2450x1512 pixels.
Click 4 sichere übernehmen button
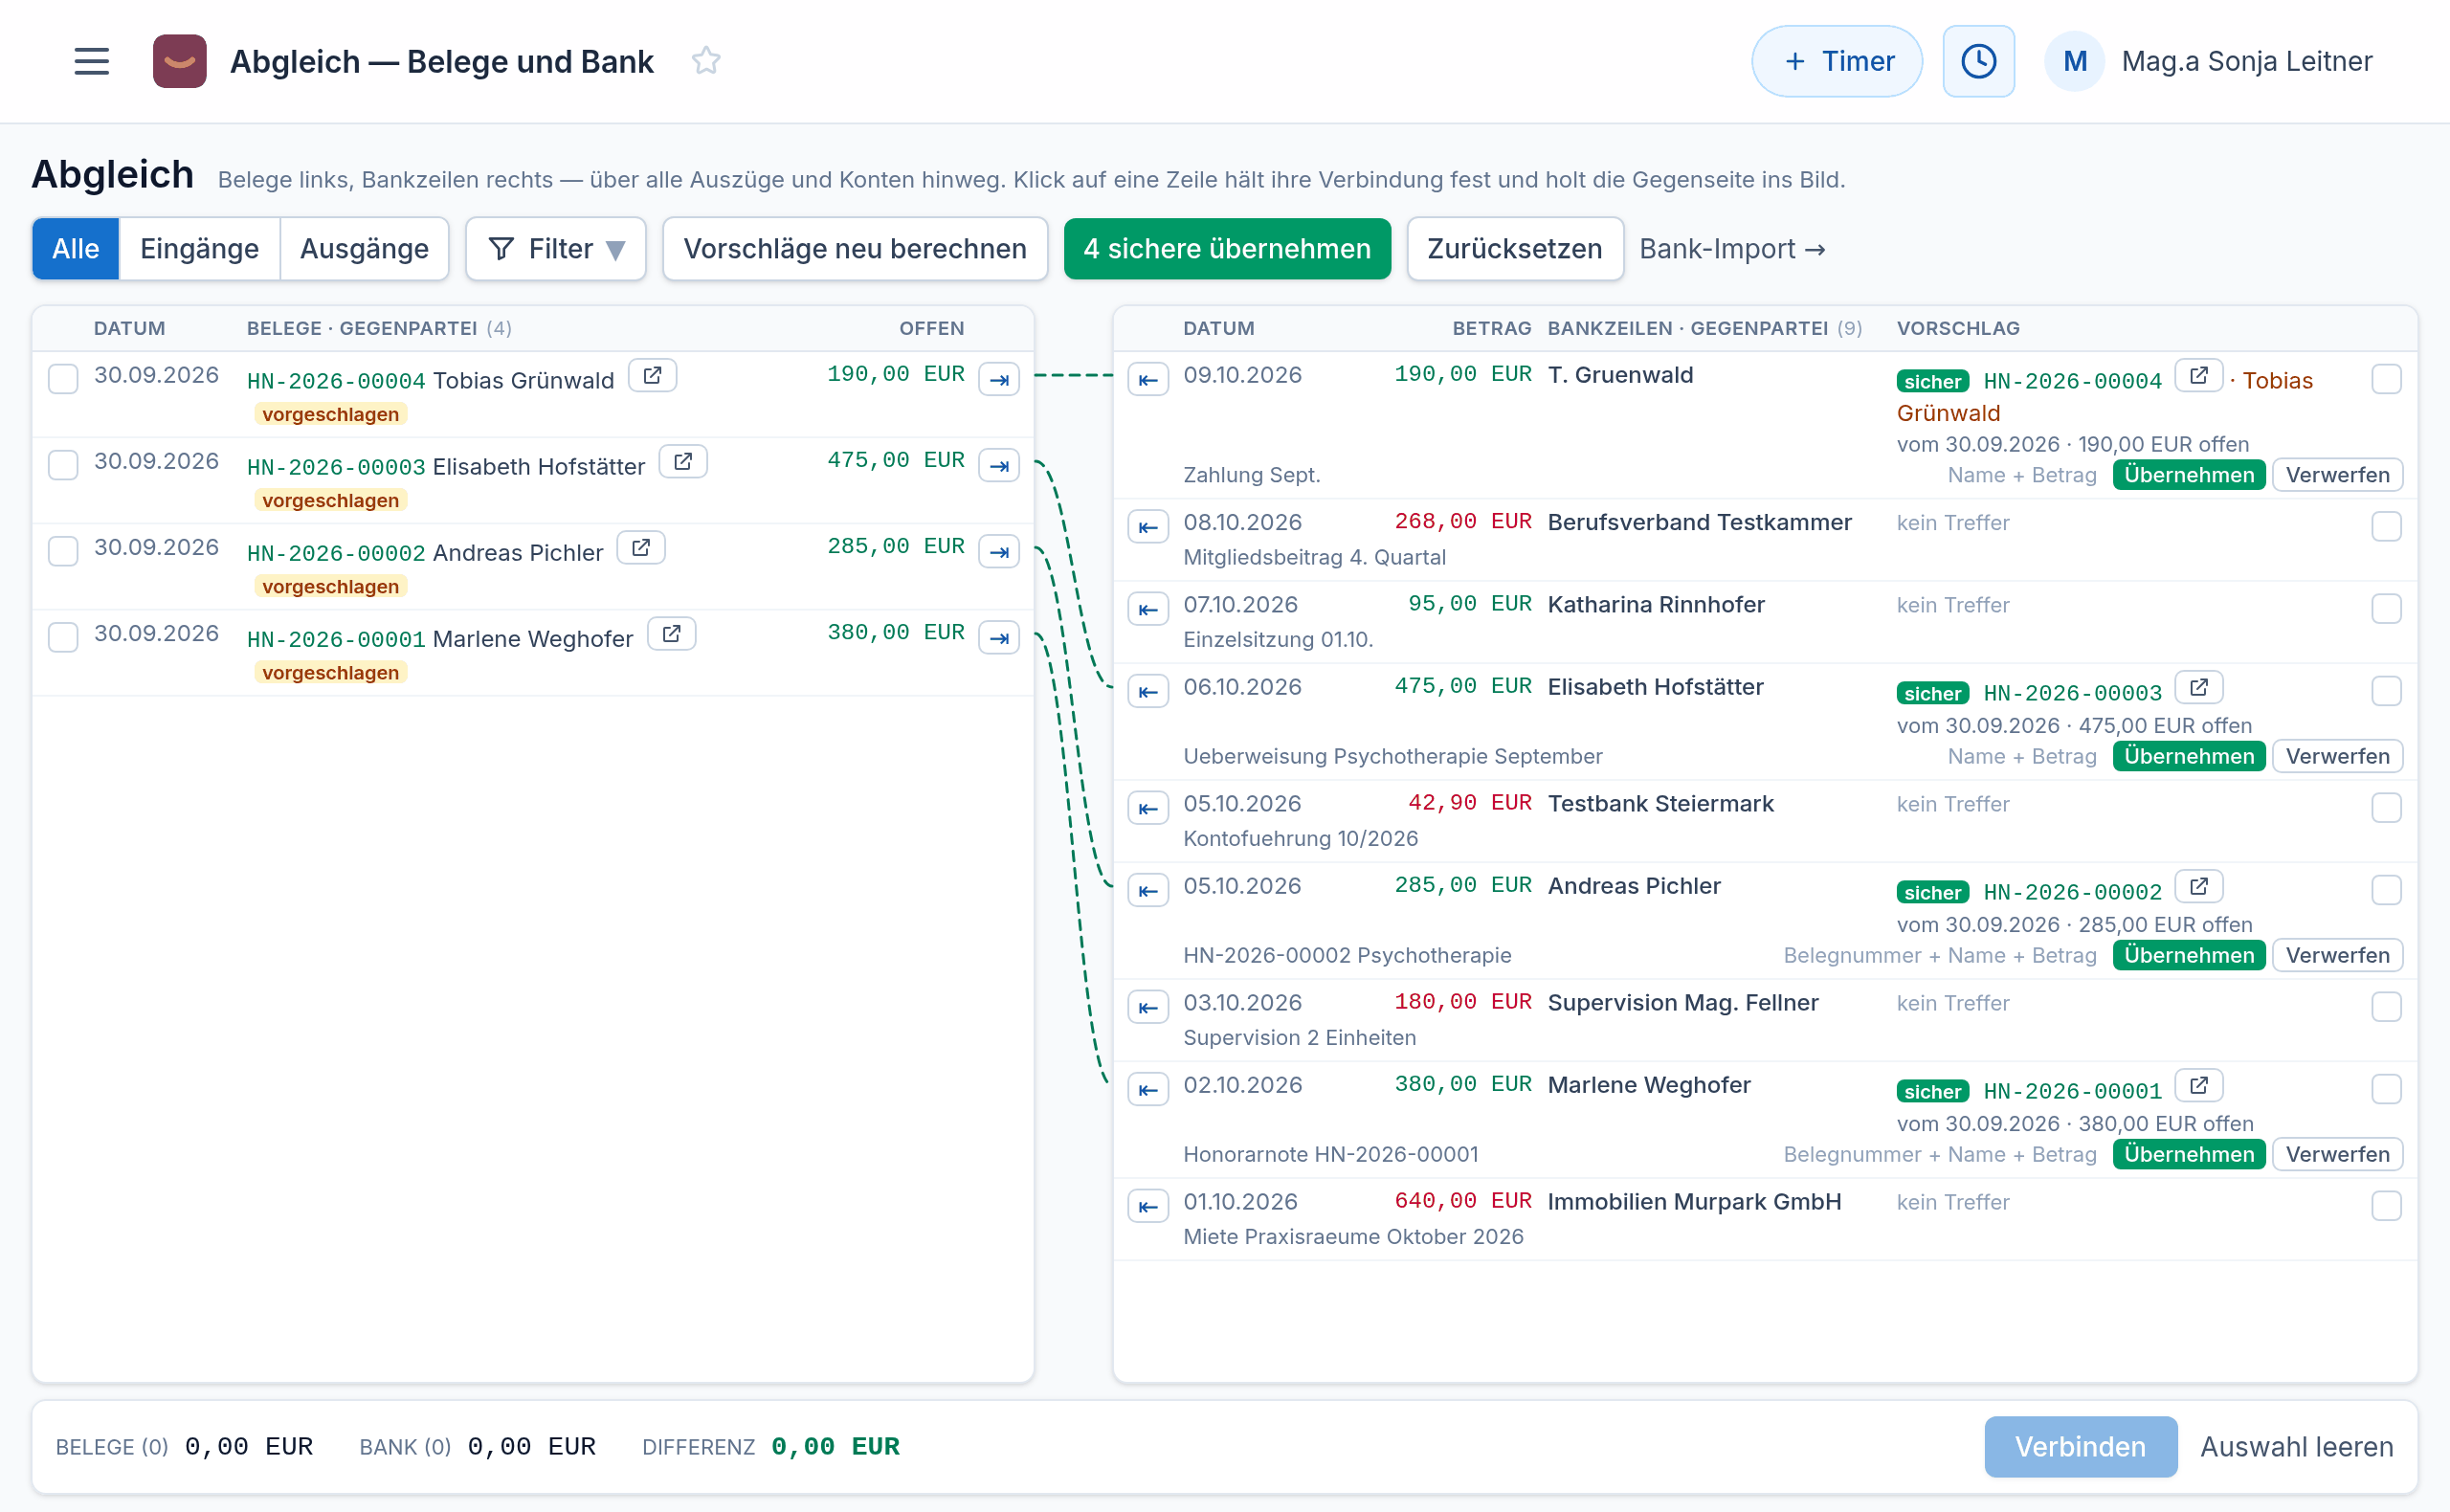(1227, 249)
